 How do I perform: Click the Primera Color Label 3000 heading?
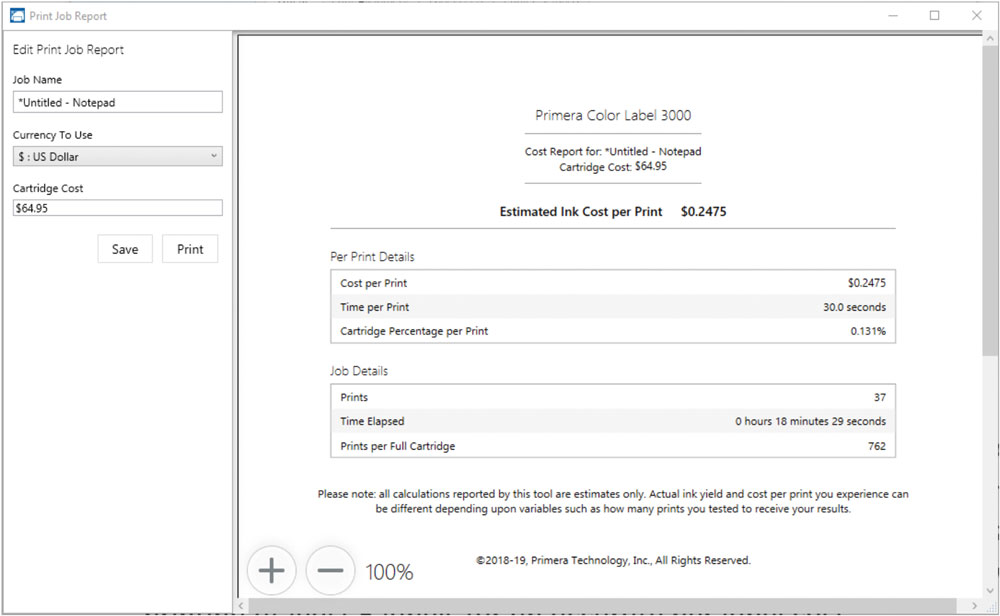coord(613,115)
